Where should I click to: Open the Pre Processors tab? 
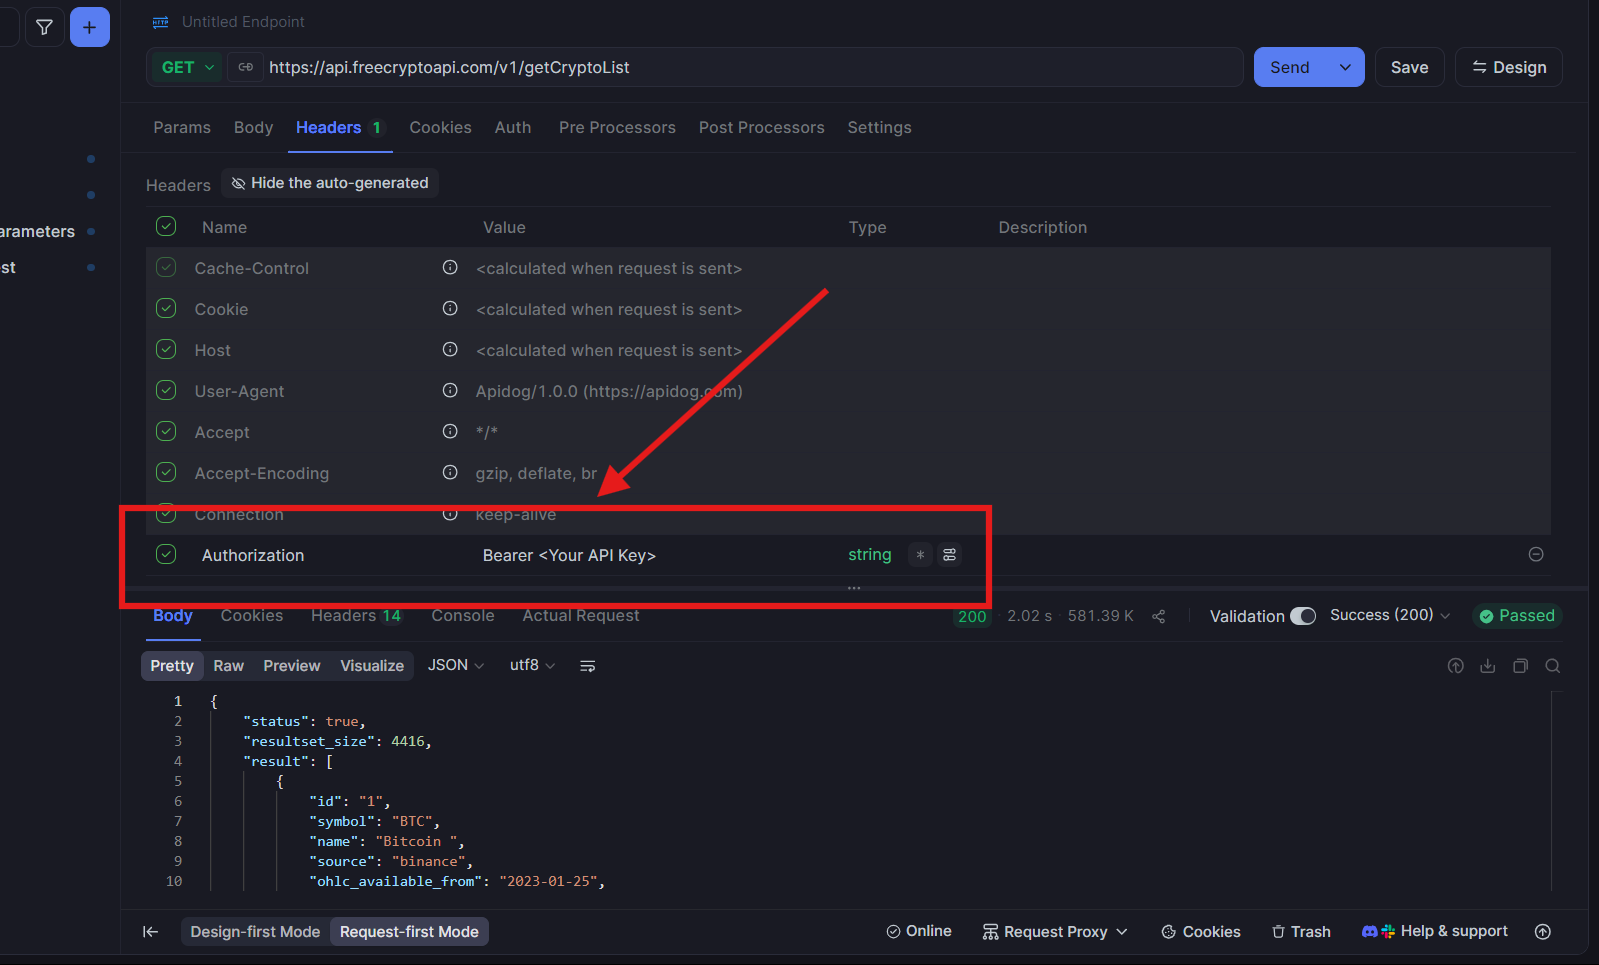(x=617, y=127)
